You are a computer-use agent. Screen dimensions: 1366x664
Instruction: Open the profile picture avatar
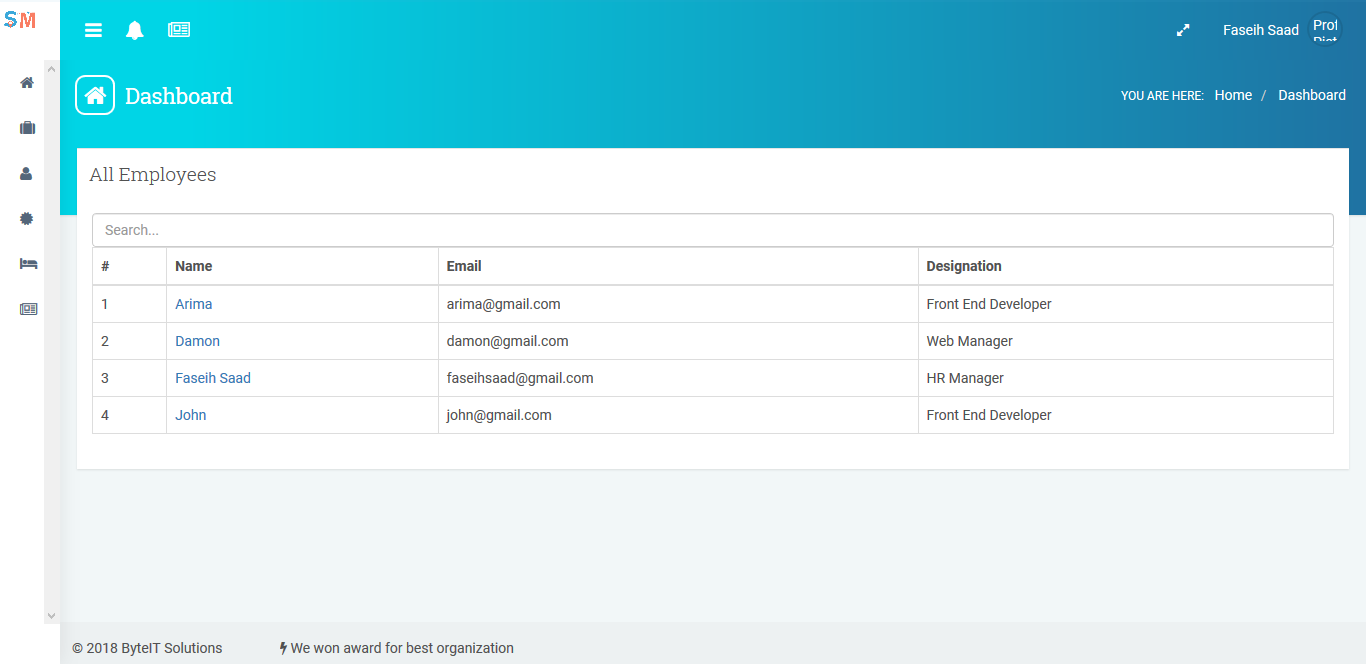1325,28
